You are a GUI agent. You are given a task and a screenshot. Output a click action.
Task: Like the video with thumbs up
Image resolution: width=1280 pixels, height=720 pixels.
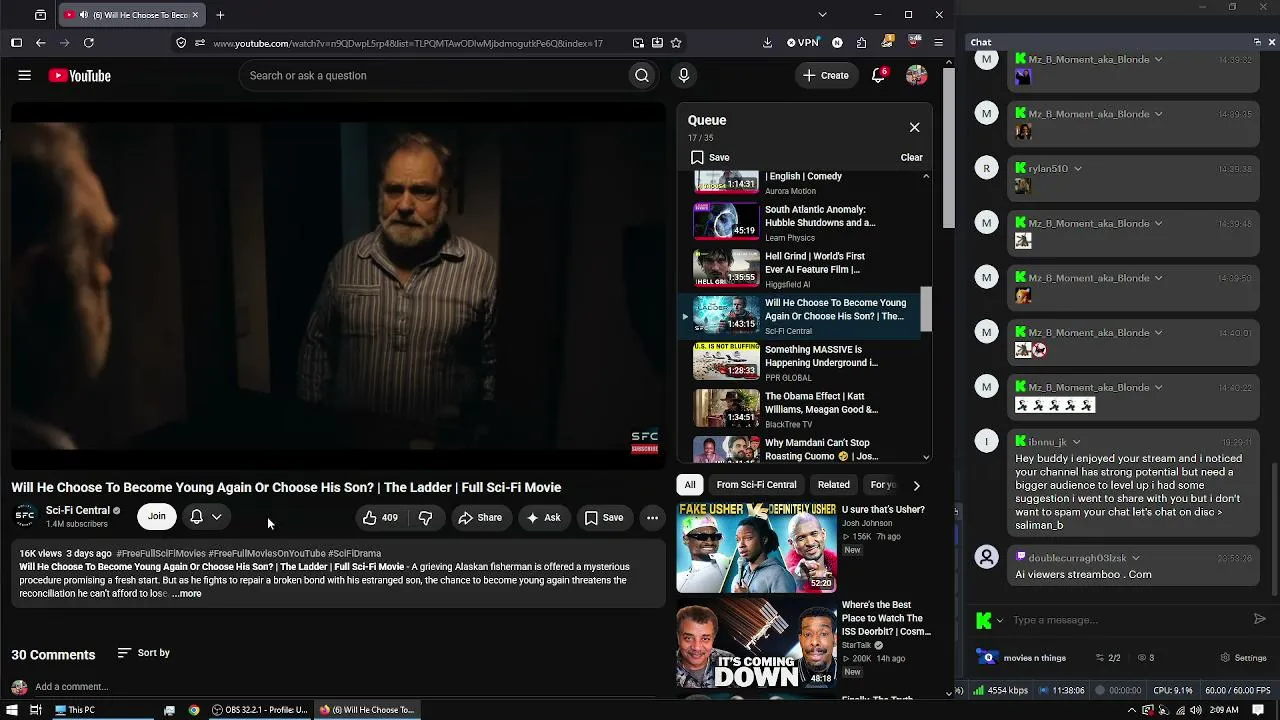pyautogui.click(x=381, y=517)
